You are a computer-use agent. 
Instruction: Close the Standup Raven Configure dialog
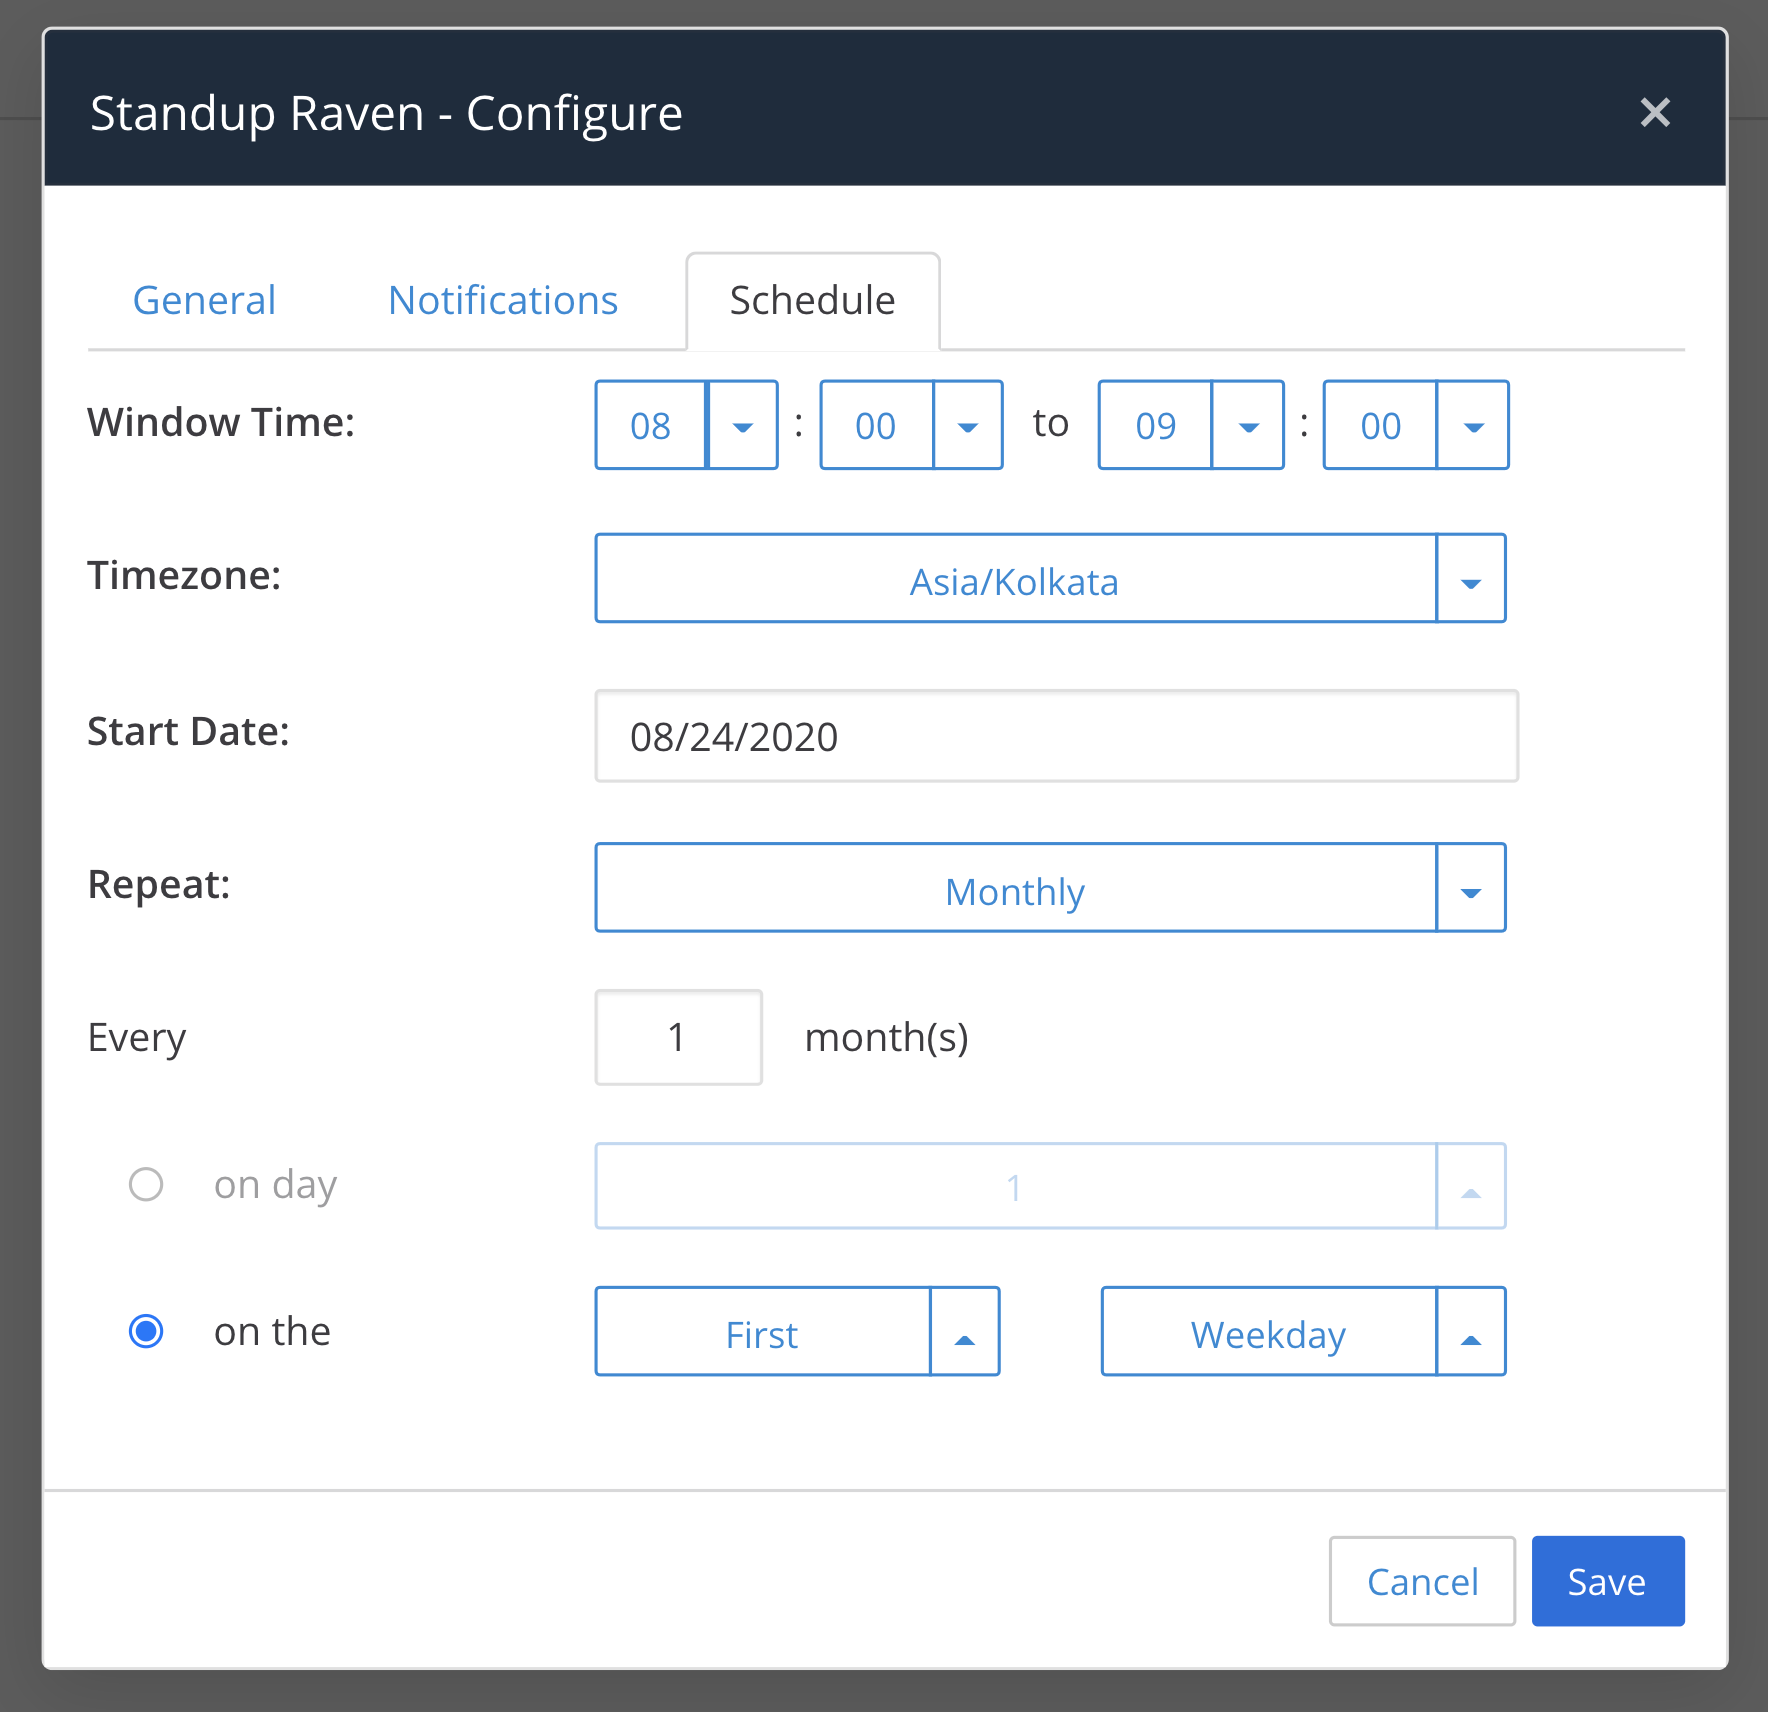click(x=1655, y=113)
